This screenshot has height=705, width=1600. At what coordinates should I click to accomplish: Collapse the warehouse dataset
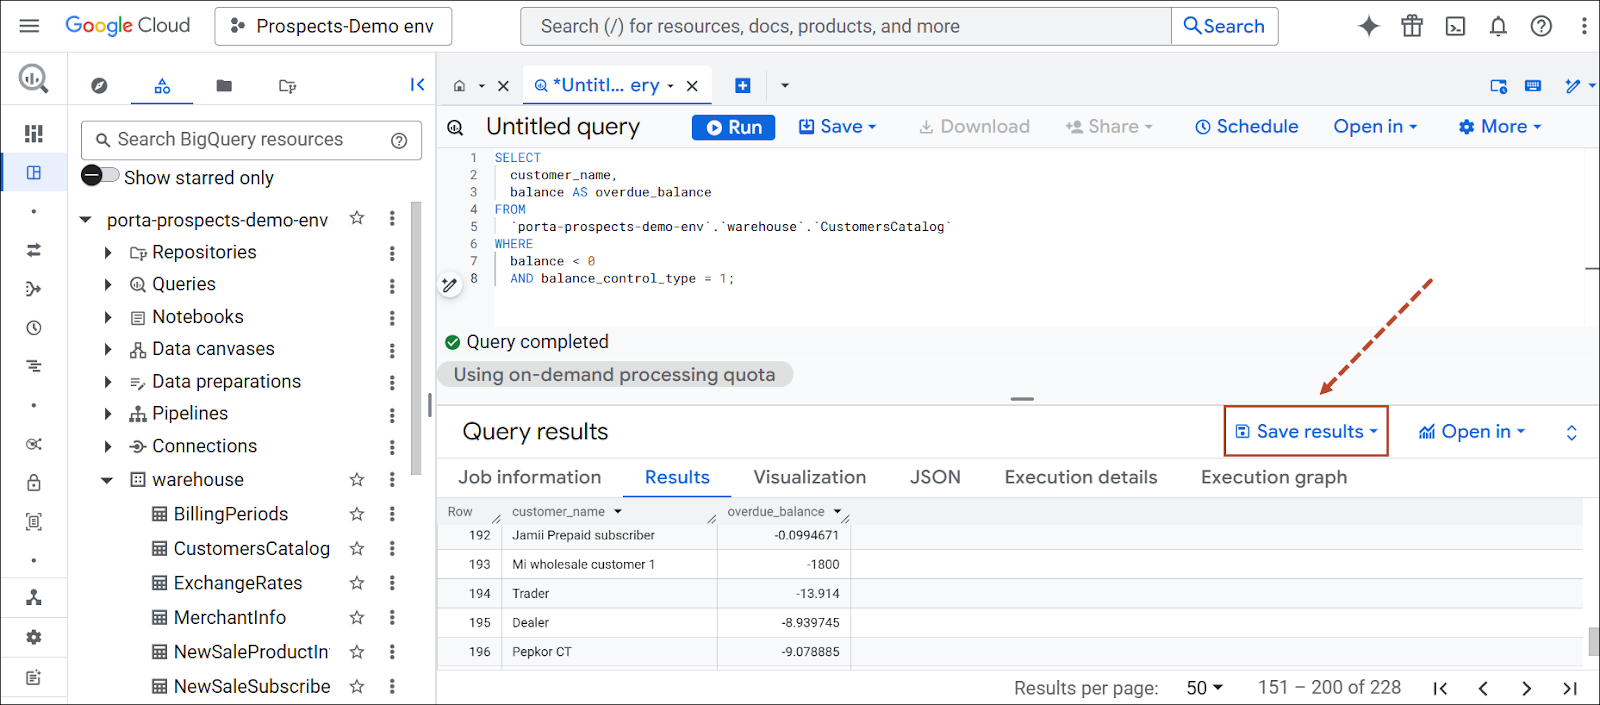pos(107,481)
